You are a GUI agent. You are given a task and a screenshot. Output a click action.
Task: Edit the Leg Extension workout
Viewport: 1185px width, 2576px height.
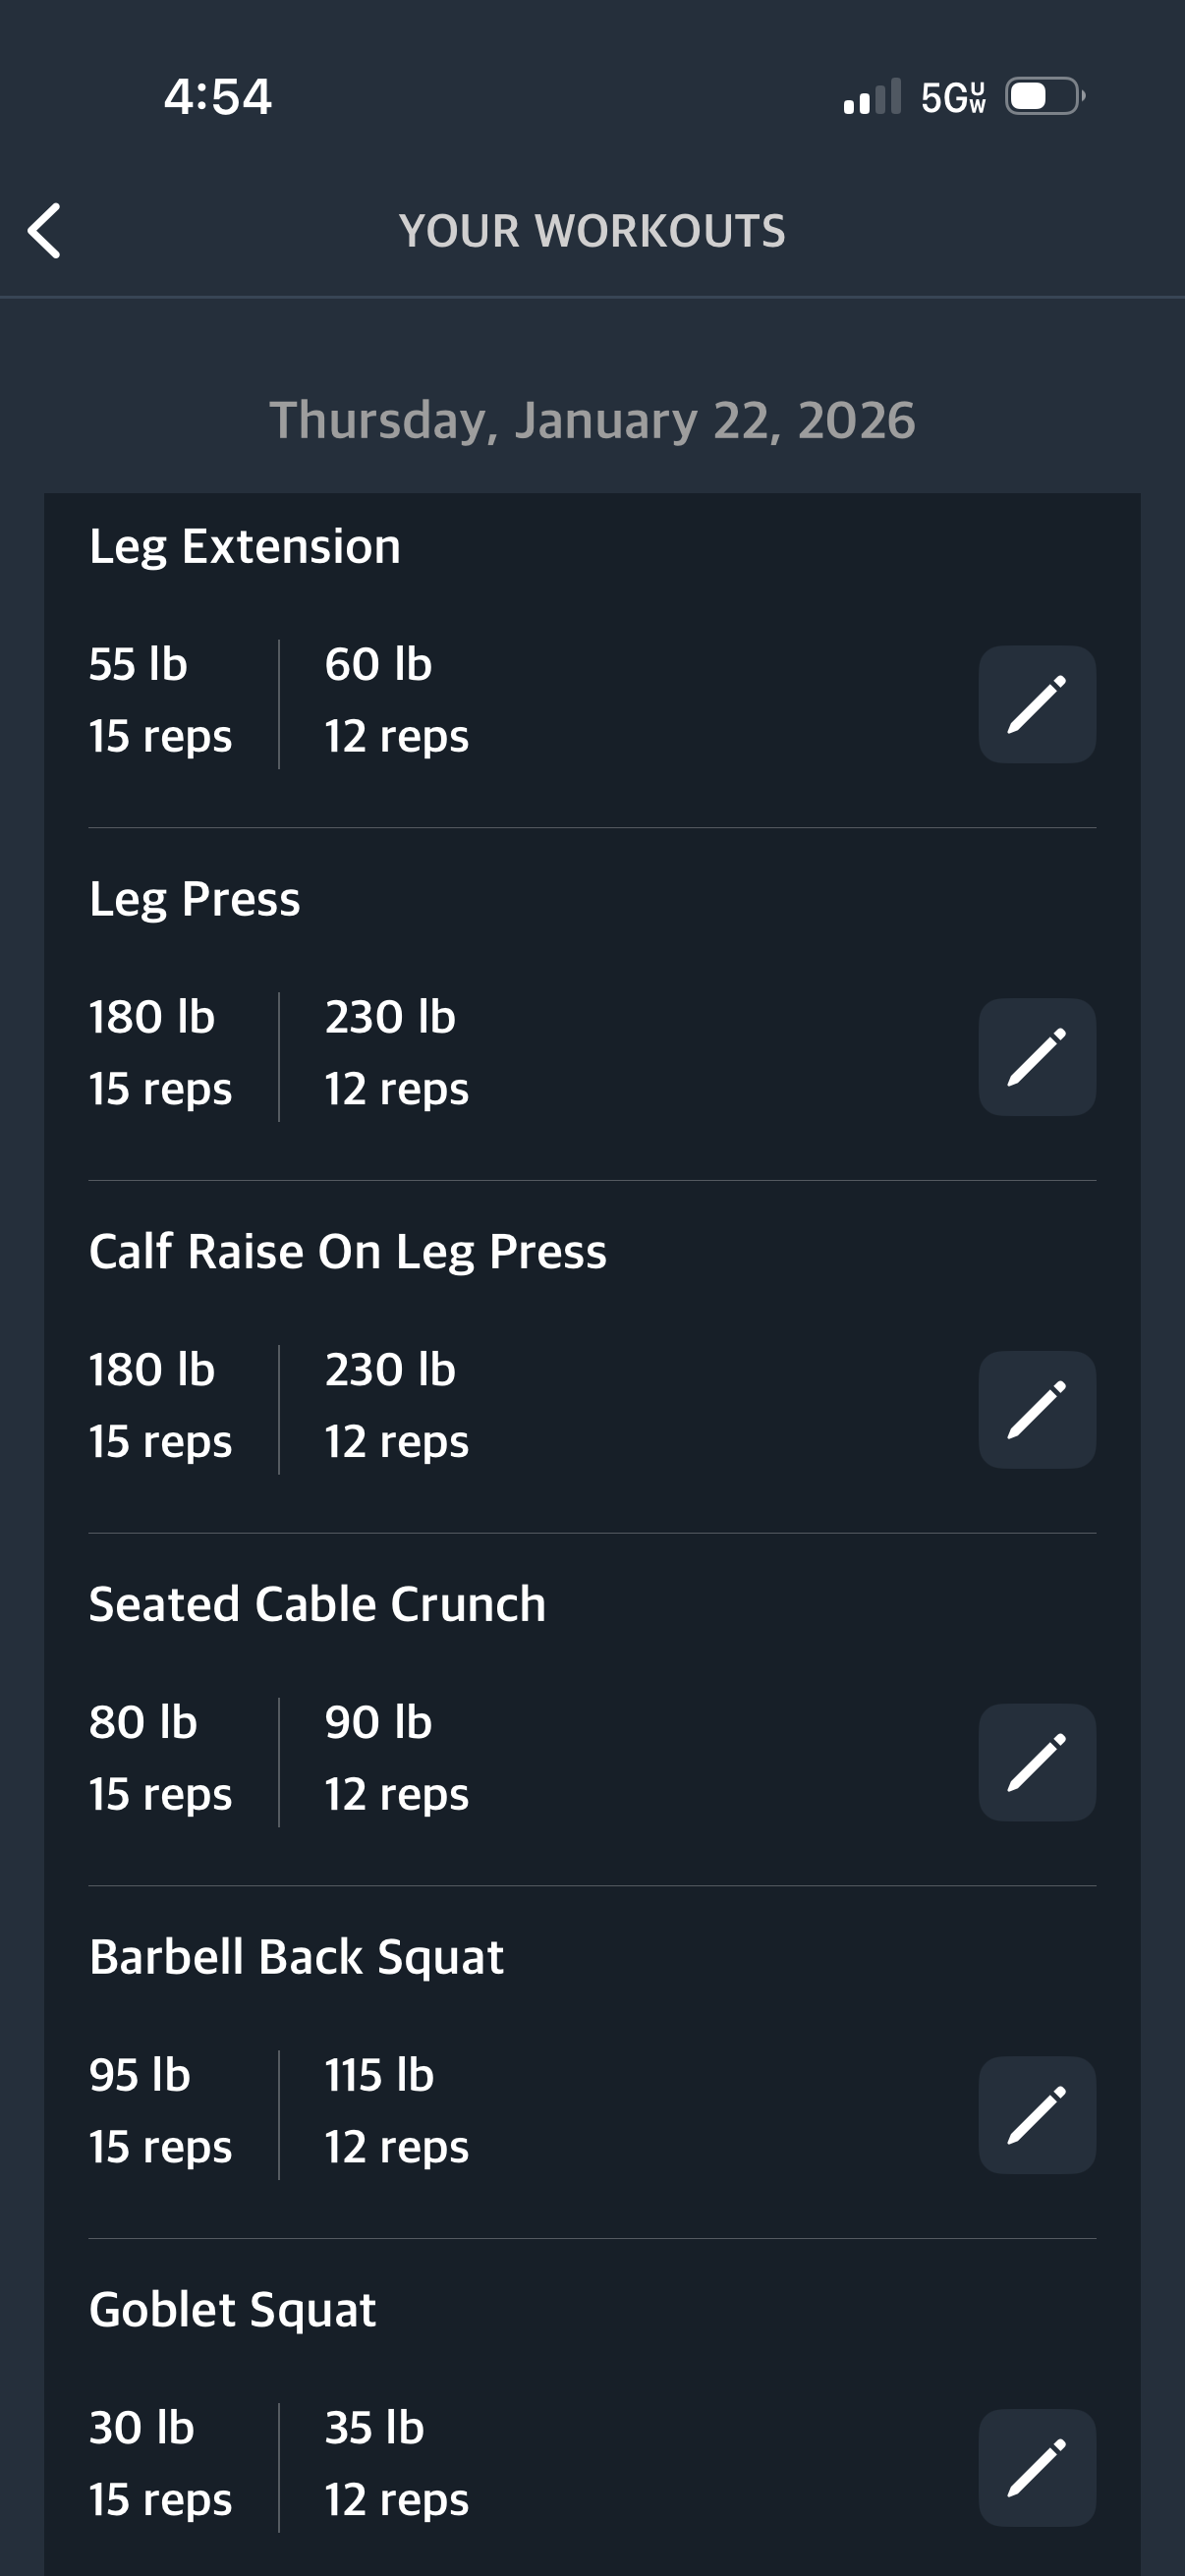click(1036, 705)
